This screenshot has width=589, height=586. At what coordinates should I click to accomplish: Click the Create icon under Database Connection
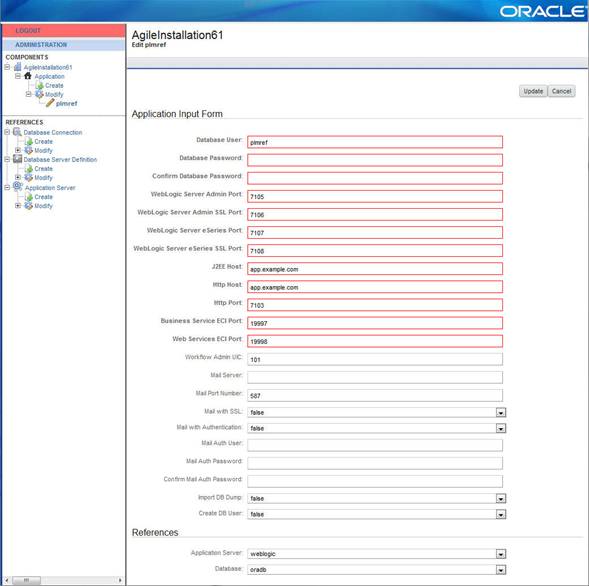[29, 141]
